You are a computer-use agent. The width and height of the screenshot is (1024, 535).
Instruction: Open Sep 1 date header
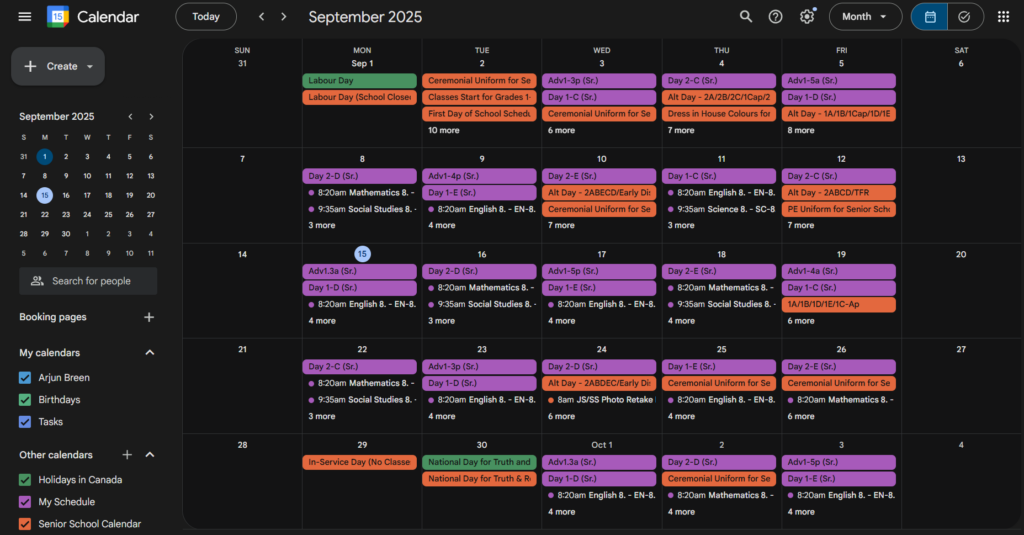(x=362, y=63)
